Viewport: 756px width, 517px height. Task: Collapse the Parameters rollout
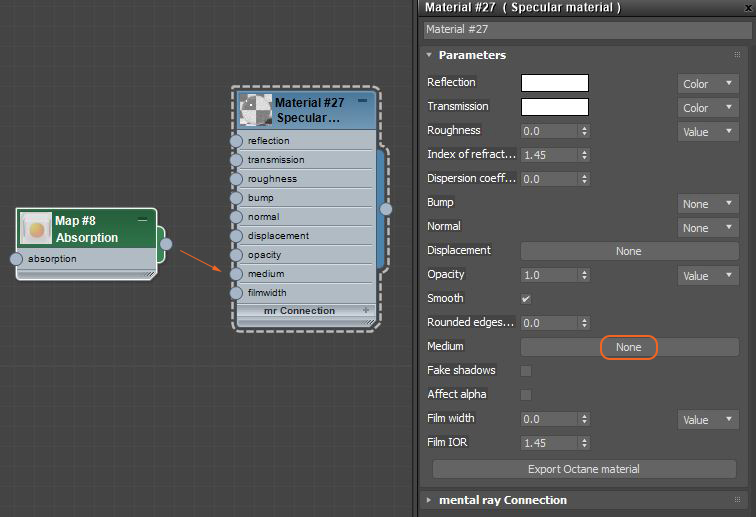[x=429, y=55]
